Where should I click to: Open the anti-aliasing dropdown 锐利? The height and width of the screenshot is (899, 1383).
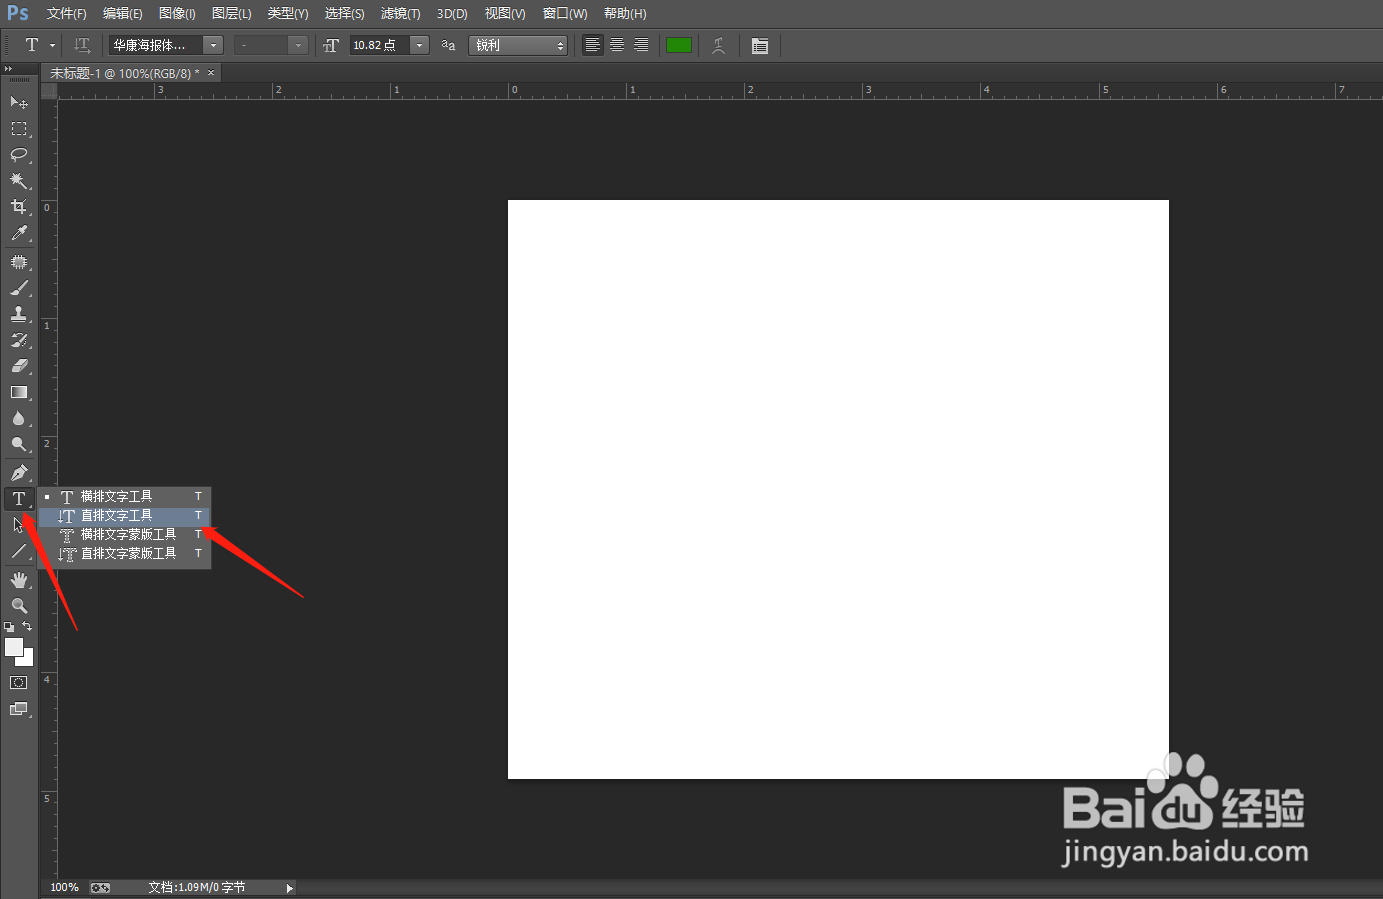click(x=518, y=45)
